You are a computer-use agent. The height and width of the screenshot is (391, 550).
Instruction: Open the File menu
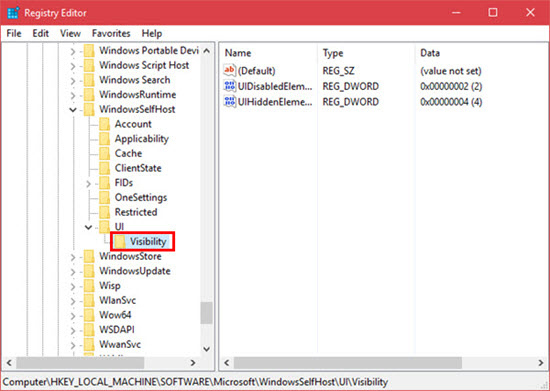tap(14, 33)
